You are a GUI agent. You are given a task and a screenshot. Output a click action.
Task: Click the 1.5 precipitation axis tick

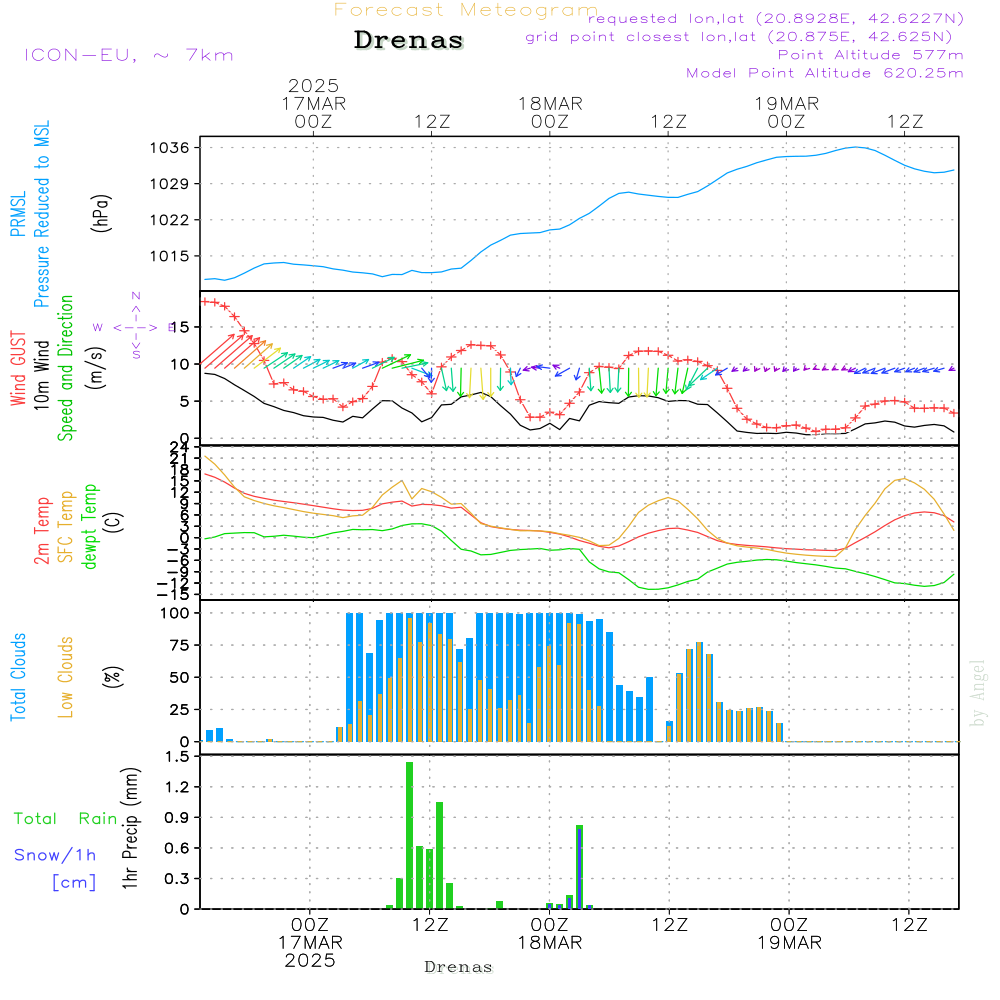(177, 756)
